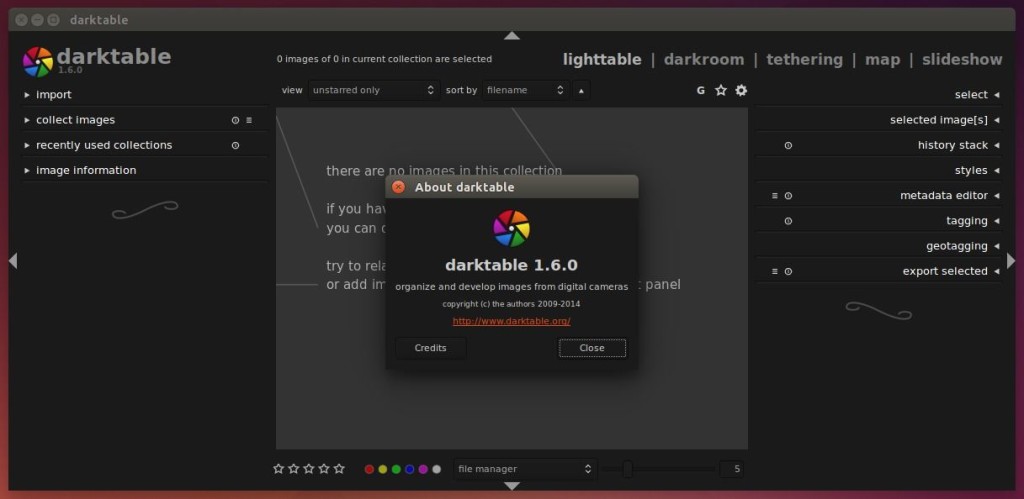Viewport: 1024px width, 499px height.
Task: Set rating to two stars
Action: point(294,468)
